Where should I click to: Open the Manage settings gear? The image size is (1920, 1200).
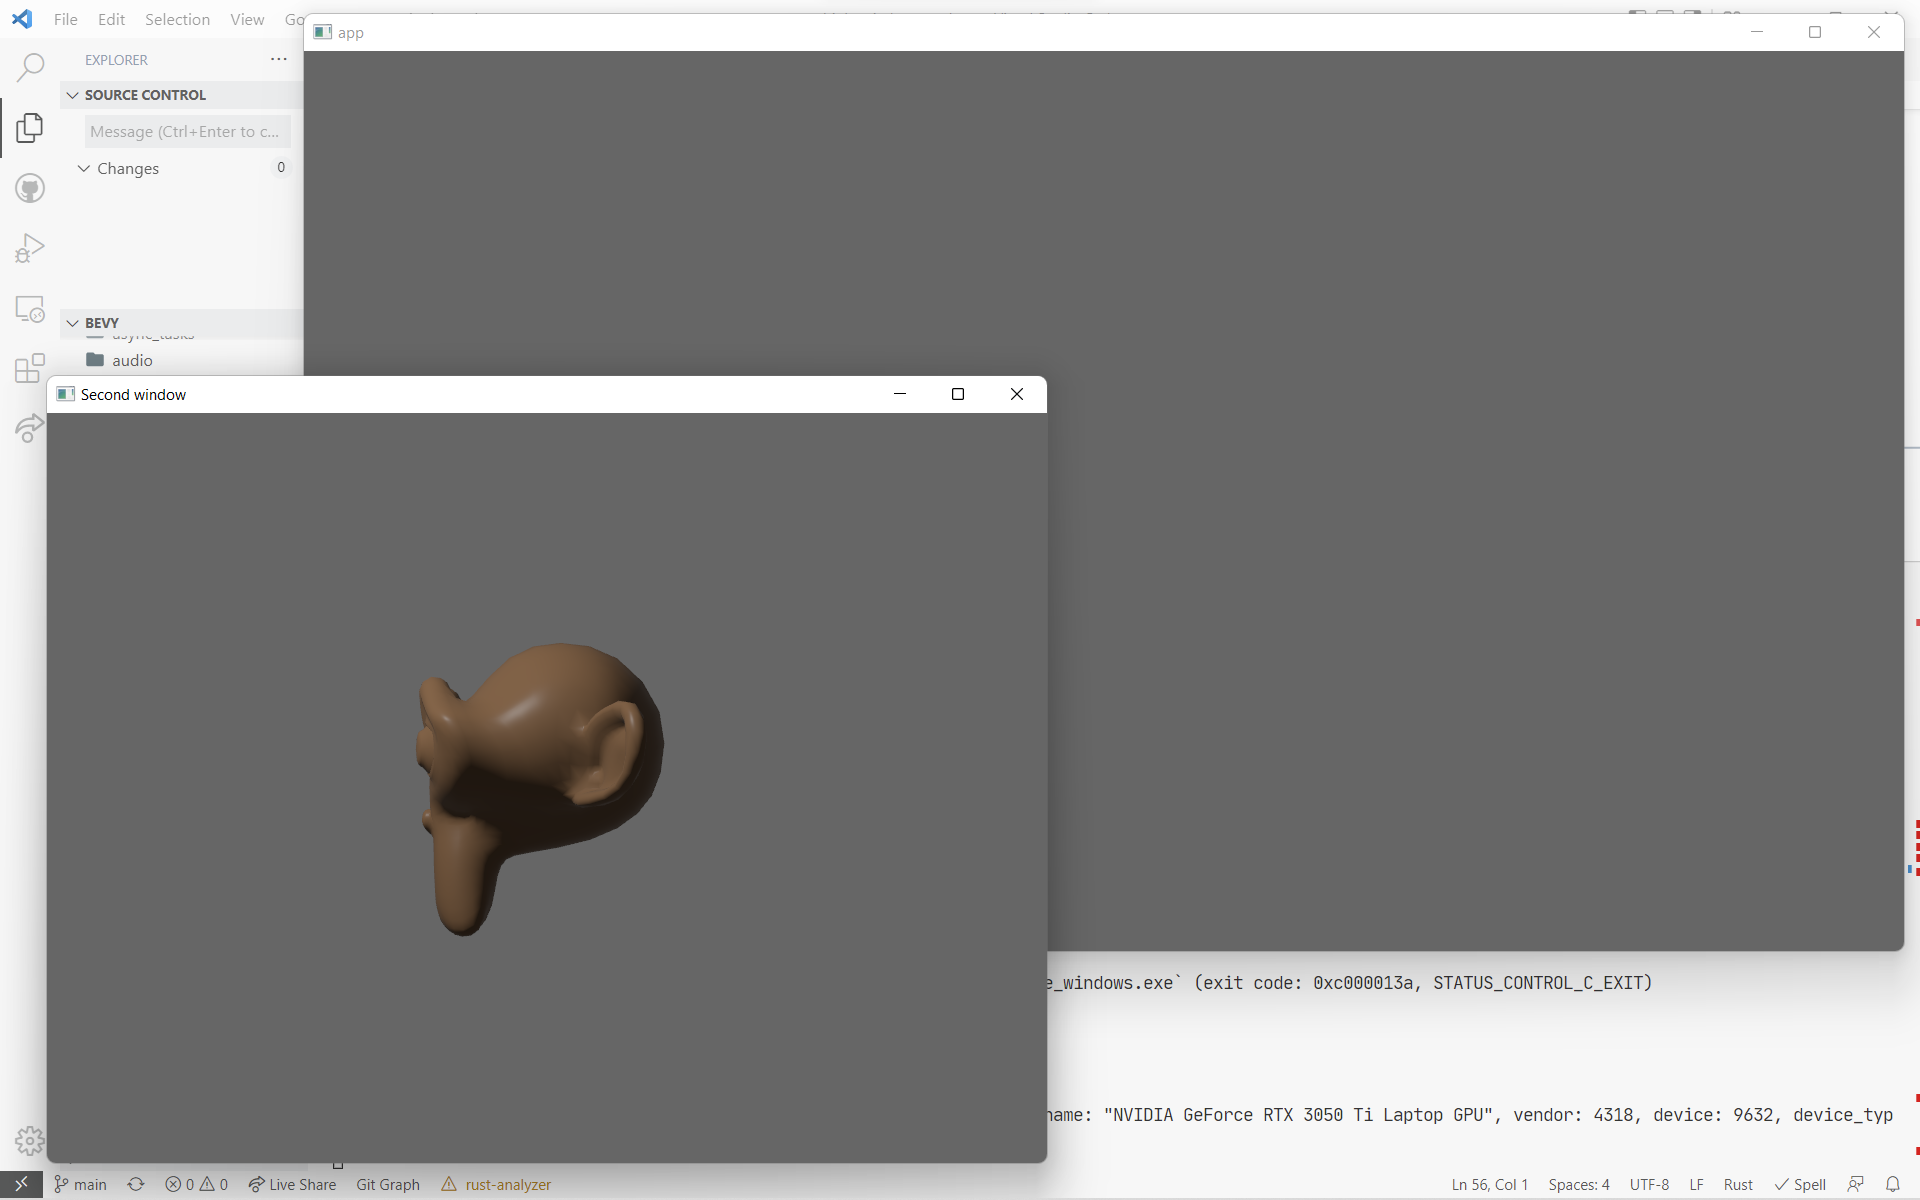[30, 1140]
